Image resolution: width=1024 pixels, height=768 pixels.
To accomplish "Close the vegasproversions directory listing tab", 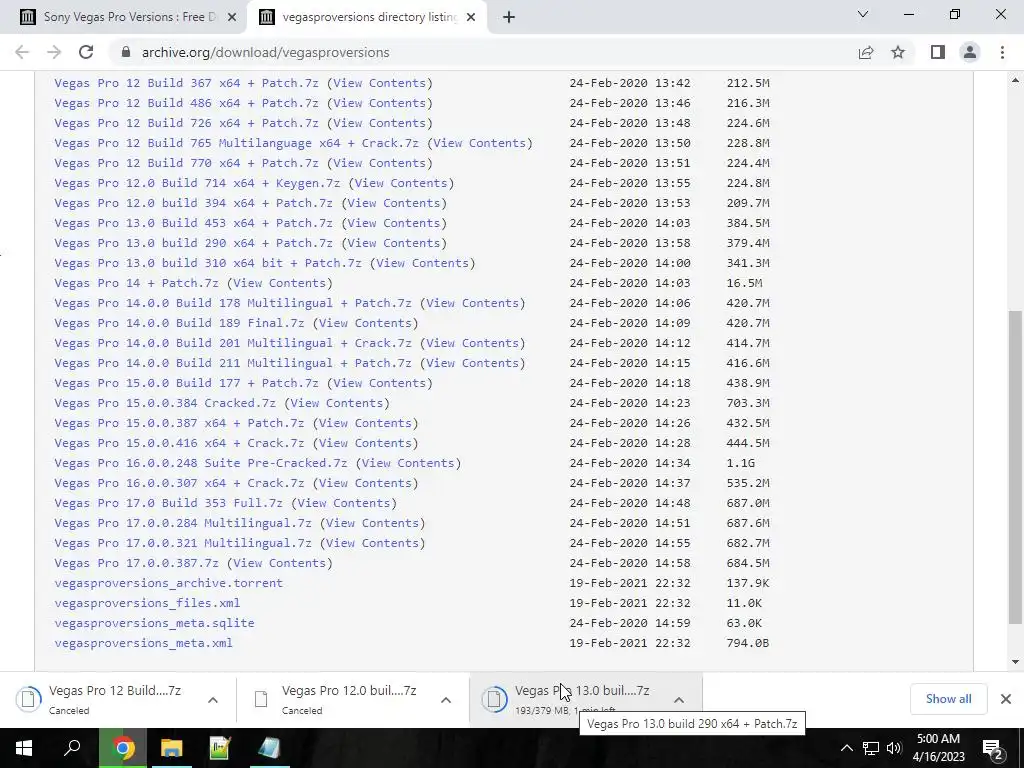I will (x=472, y=17).
